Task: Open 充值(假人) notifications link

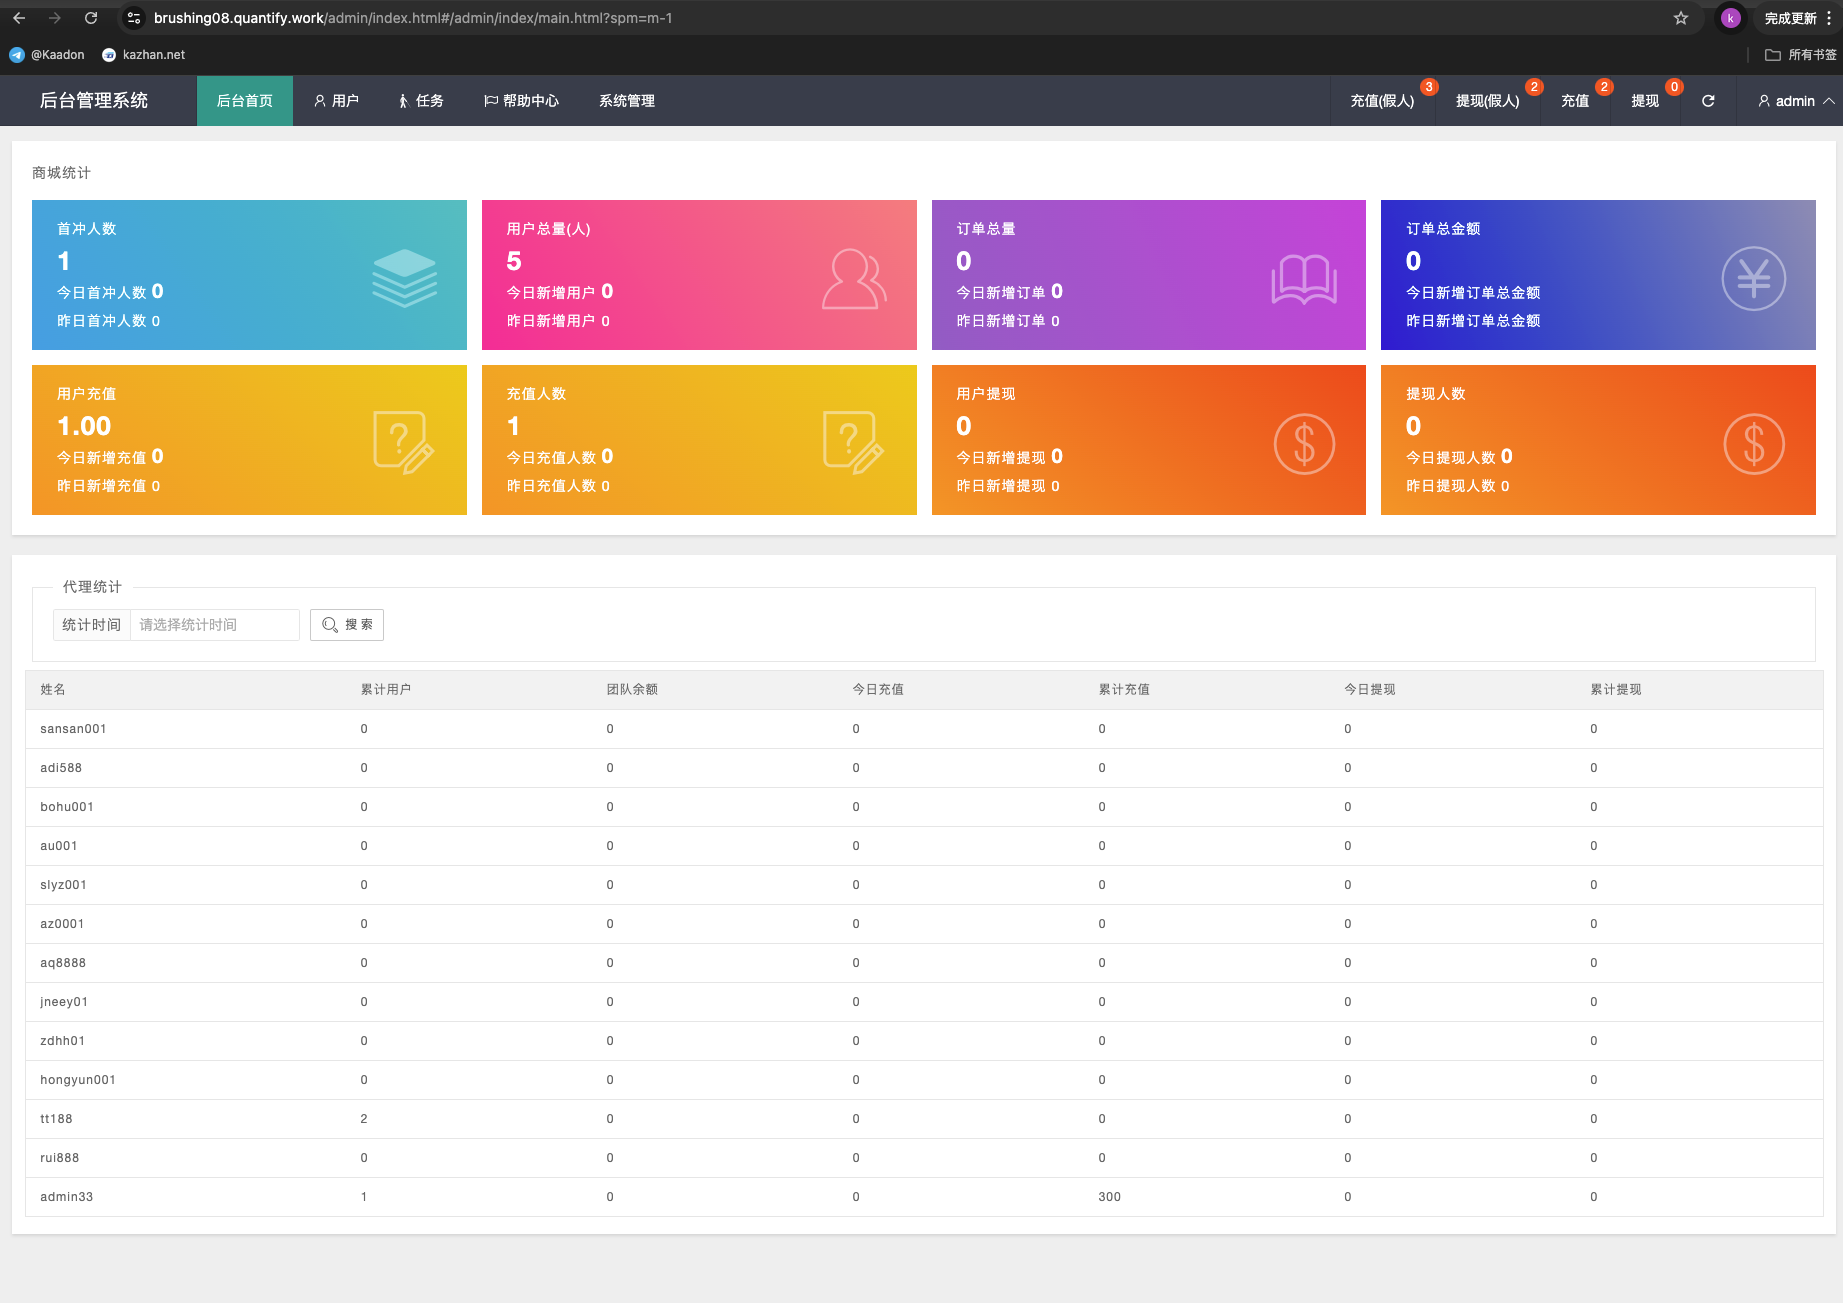Action: click(1382, 101)
